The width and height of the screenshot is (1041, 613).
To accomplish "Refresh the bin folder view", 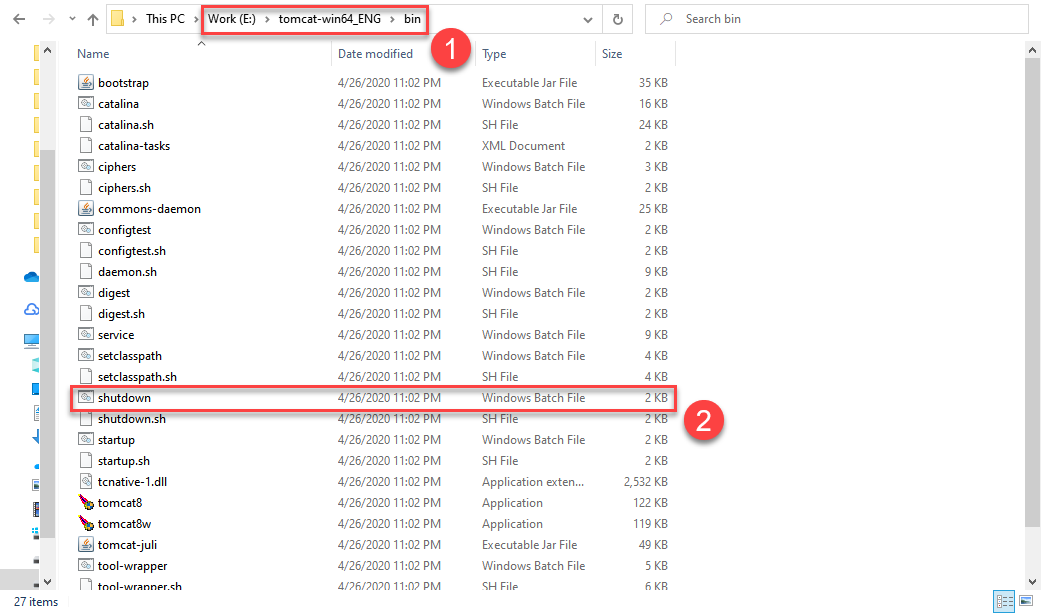I will click(x=619, y=18).
